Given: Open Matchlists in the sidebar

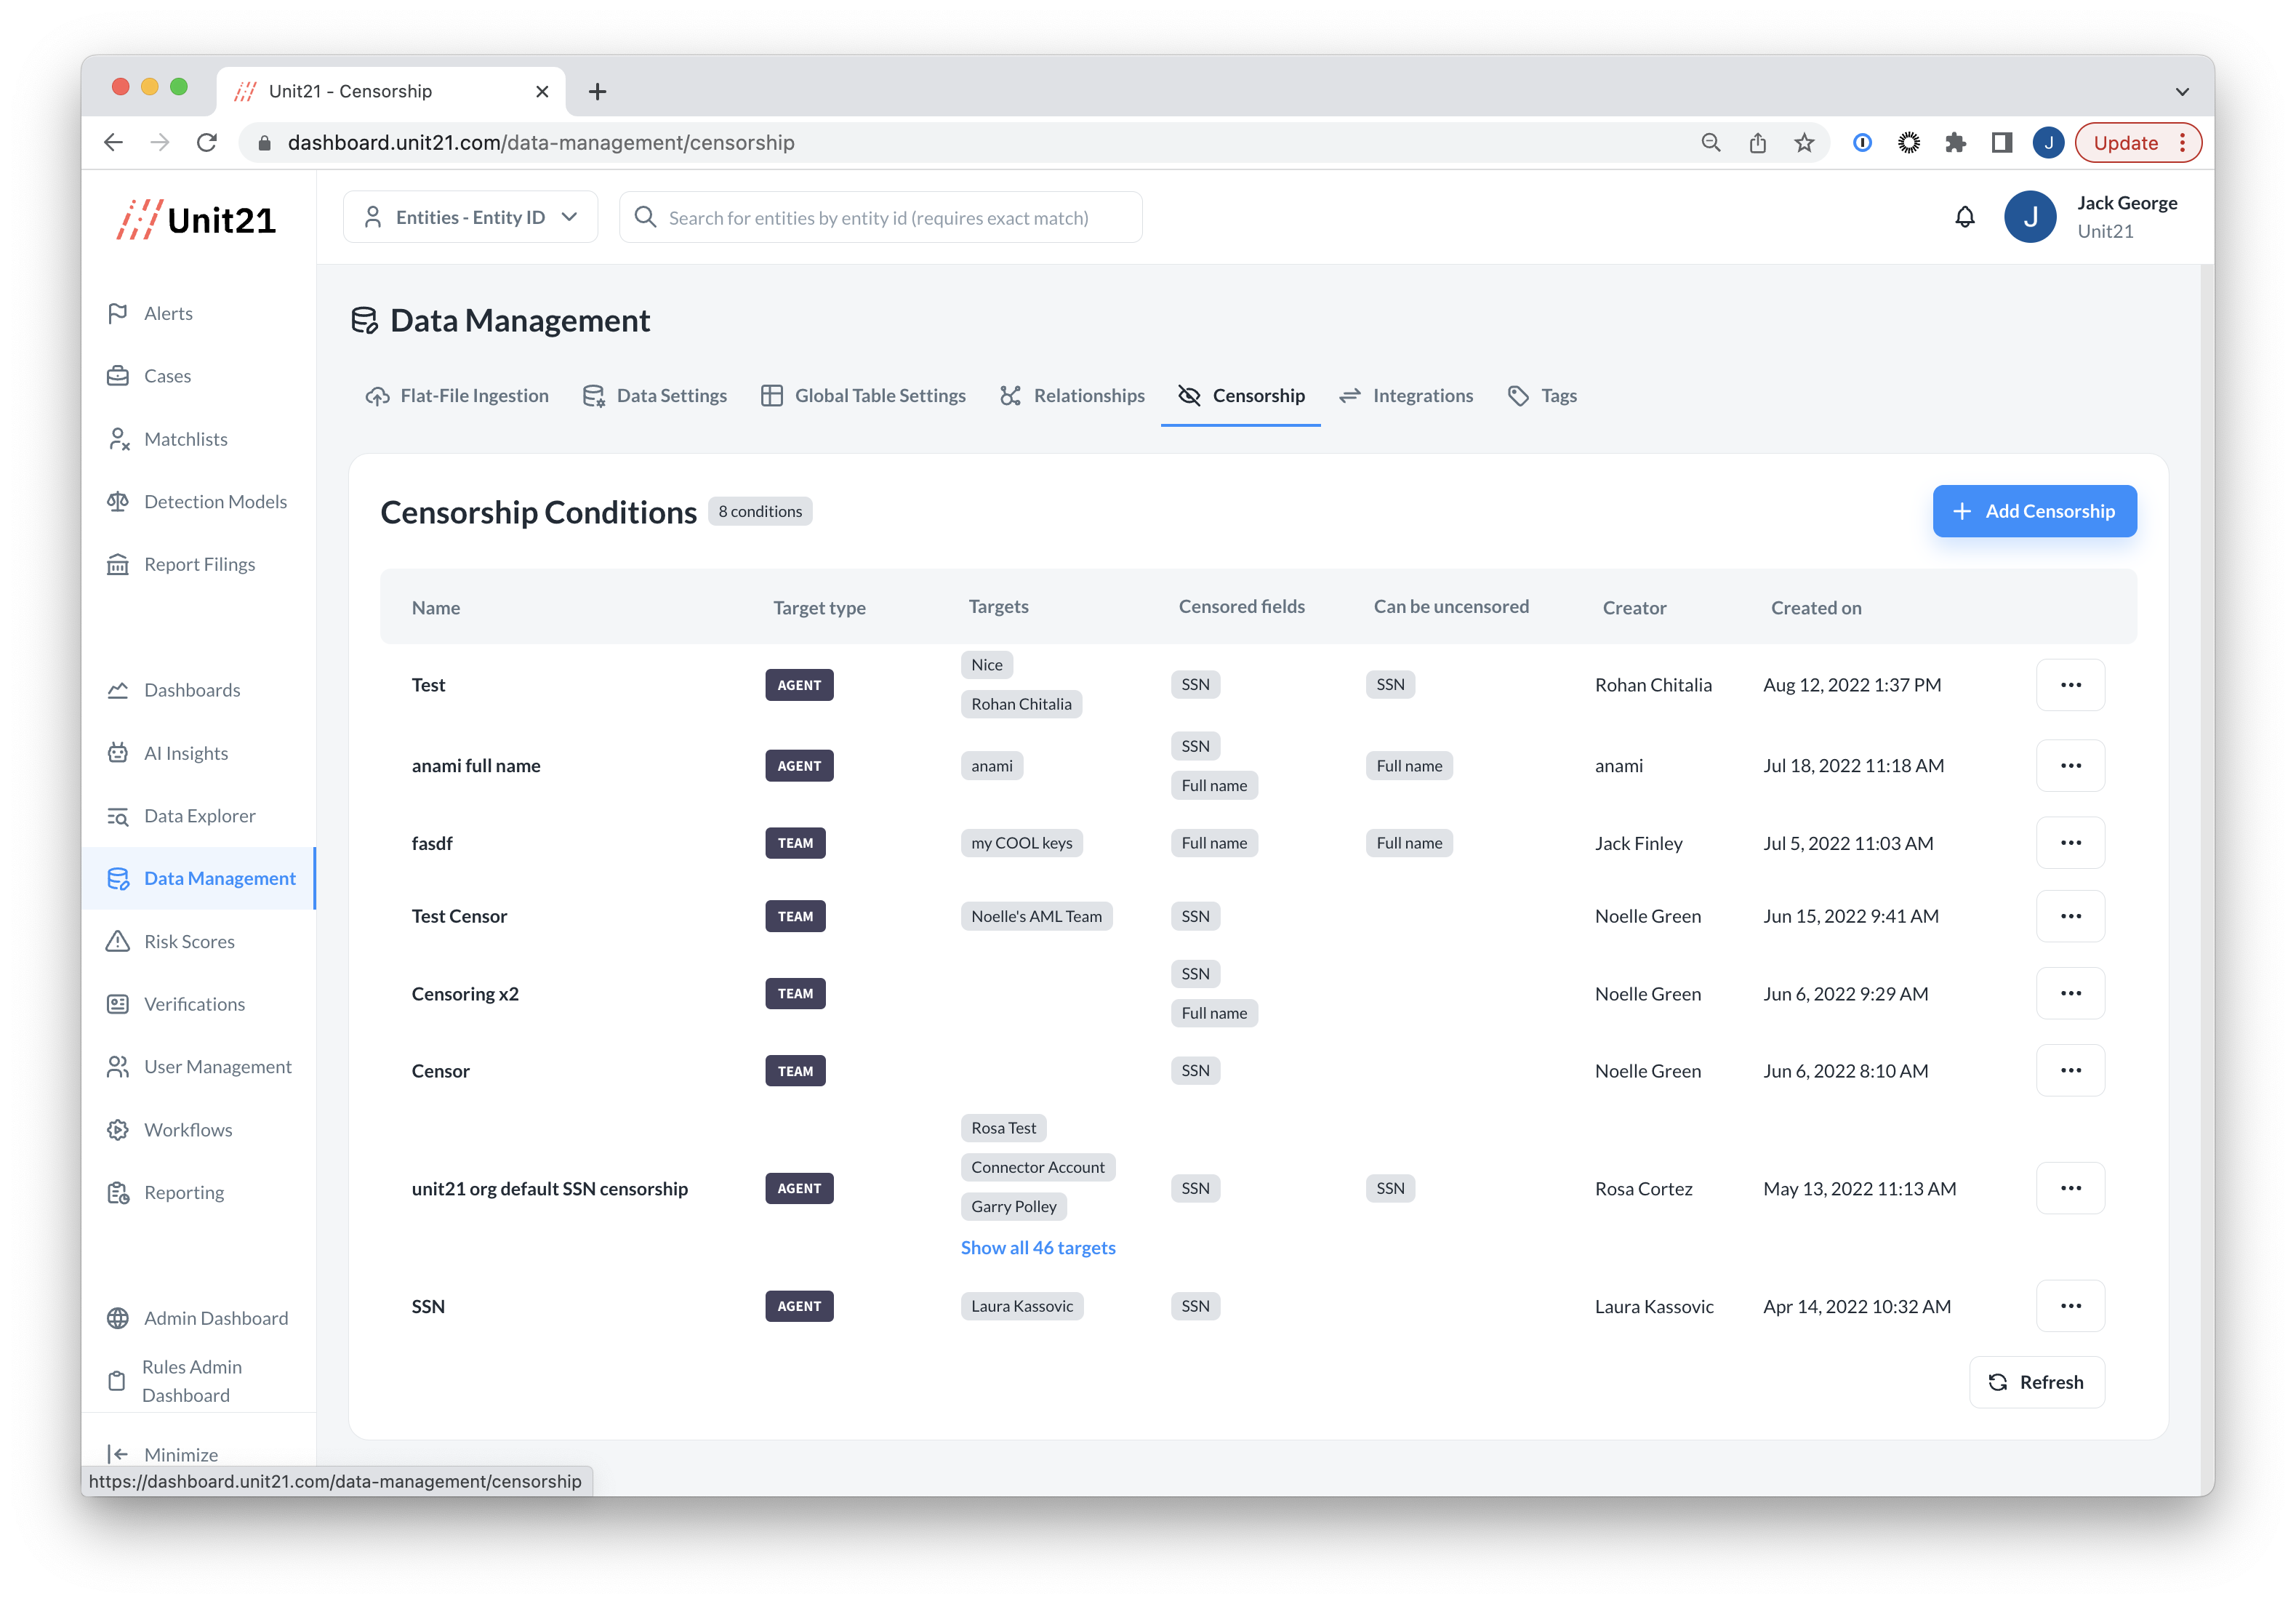Looking at the screenshot, I should click(185, 439).
